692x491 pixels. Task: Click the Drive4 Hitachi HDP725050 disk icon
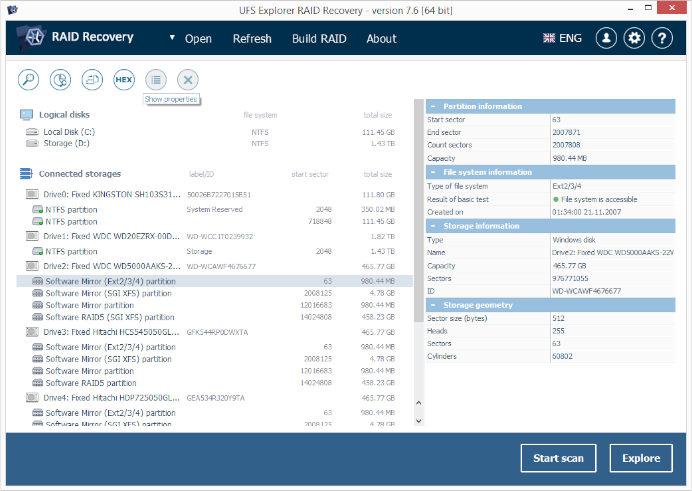(x=32, y=397)
